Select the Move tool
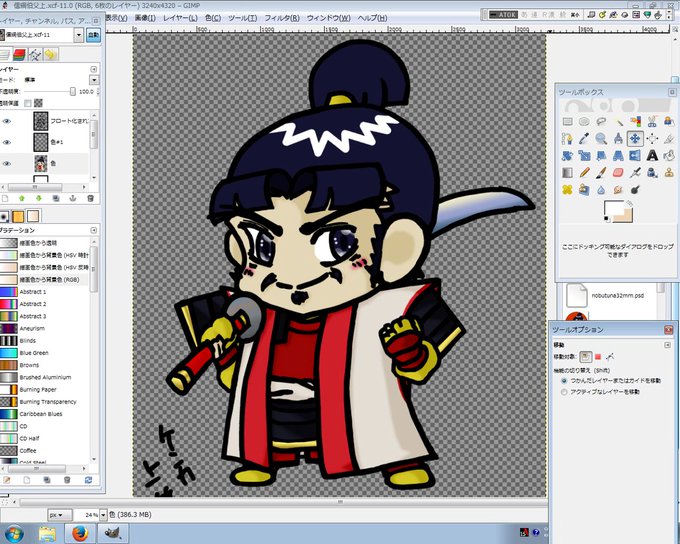680x544 pixels. click(635, 139)
